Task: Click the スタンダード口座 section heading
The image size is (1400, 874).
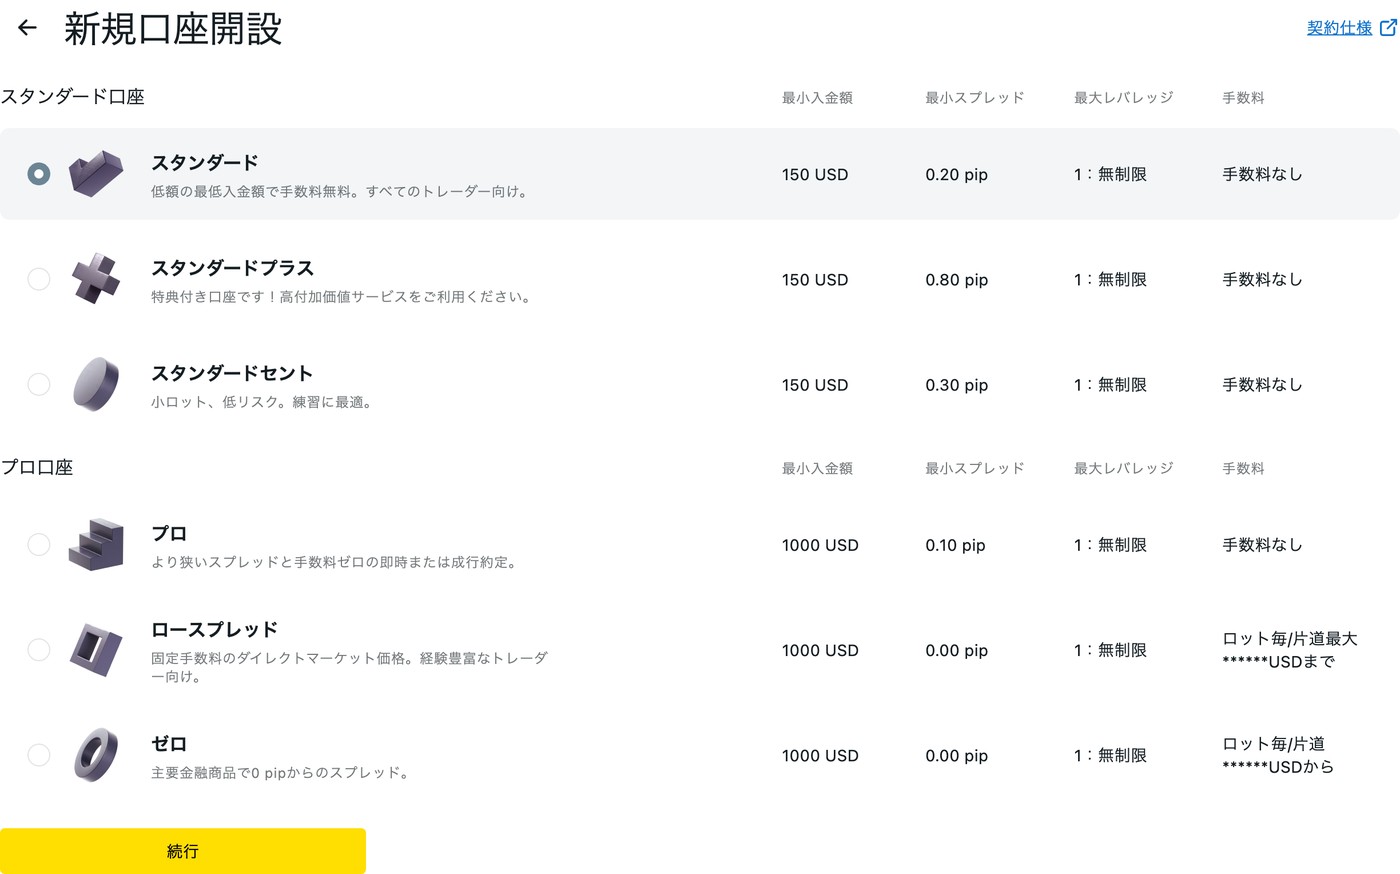Action: [x=73, y=97]
